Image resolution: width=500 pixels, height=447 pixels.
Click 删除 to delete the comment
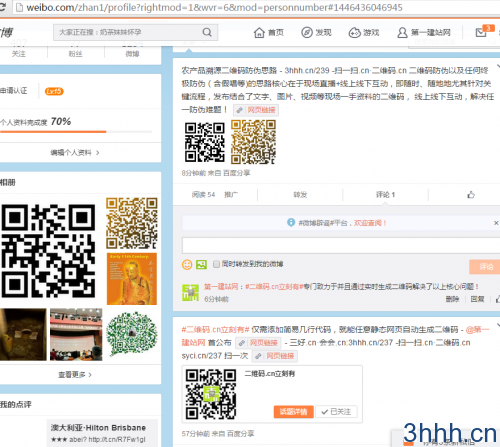pyautogui.click(x=452, y=299)
